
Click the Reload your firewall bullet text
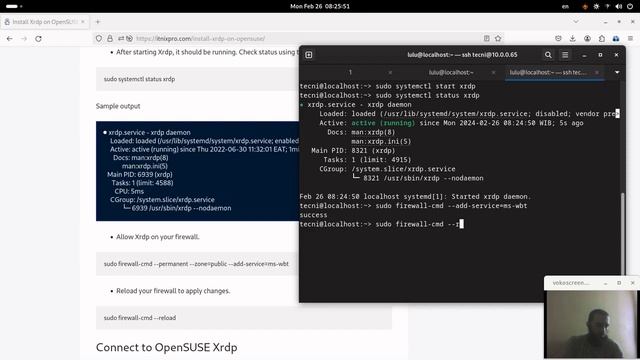(x=173, y=291)
